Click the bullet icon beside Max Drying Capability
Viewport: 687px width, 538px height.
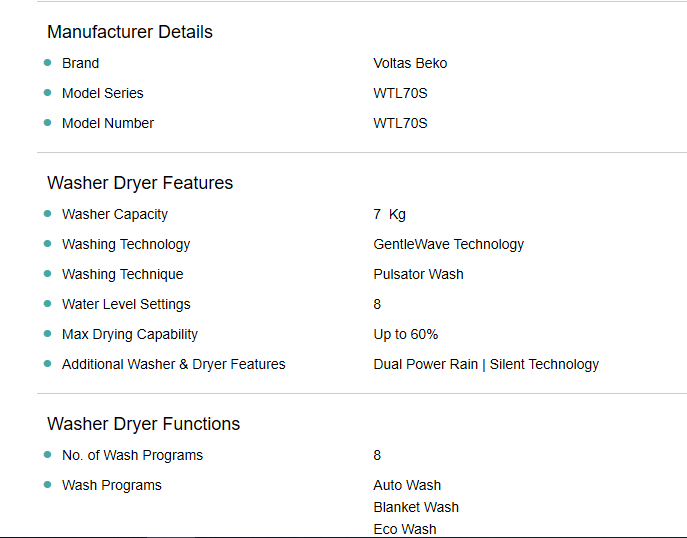48,334
